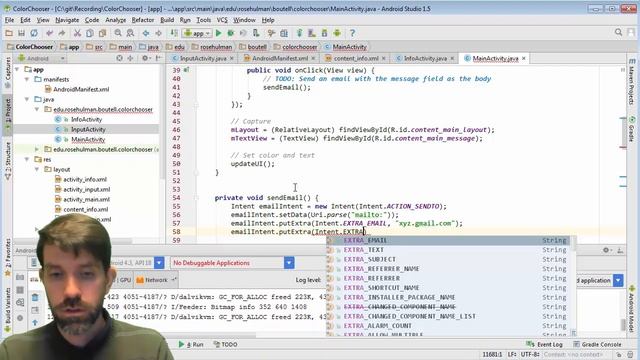
Task: Click the Make Project icon
Action: (174, 33)
